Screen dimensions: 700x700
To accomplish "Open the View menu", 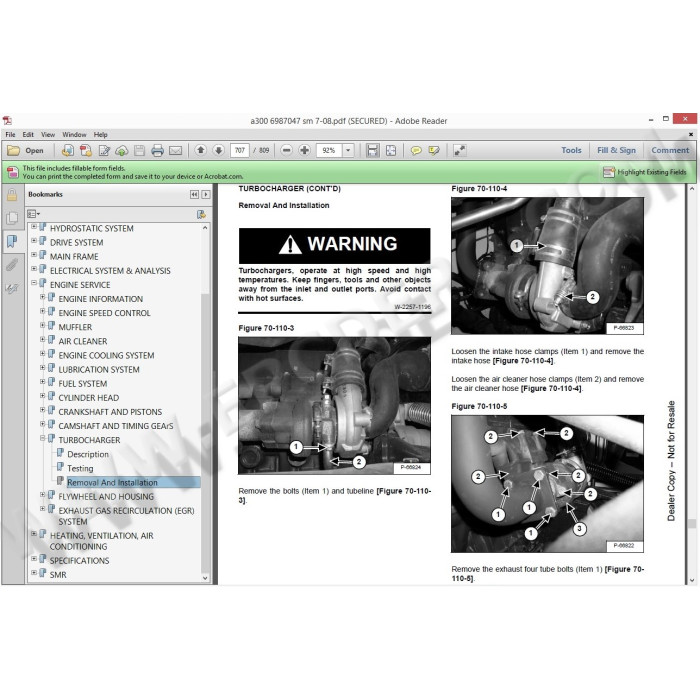I will pos(48,134).
